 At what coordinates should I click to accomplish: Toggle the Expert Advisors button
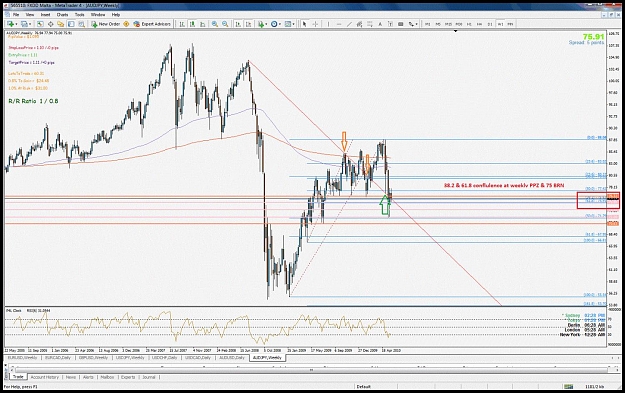tap(152, 24)
